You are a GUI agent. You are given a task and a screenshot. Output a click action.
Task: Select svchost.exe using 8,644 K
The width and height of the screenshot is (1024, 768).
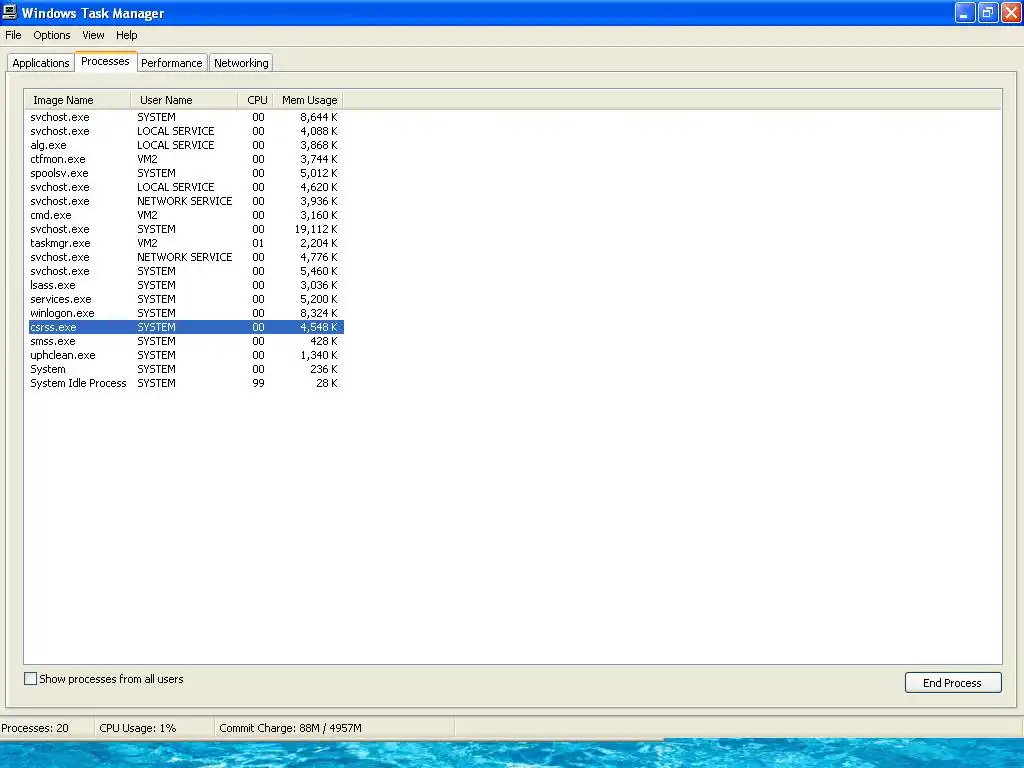(185, 117)
